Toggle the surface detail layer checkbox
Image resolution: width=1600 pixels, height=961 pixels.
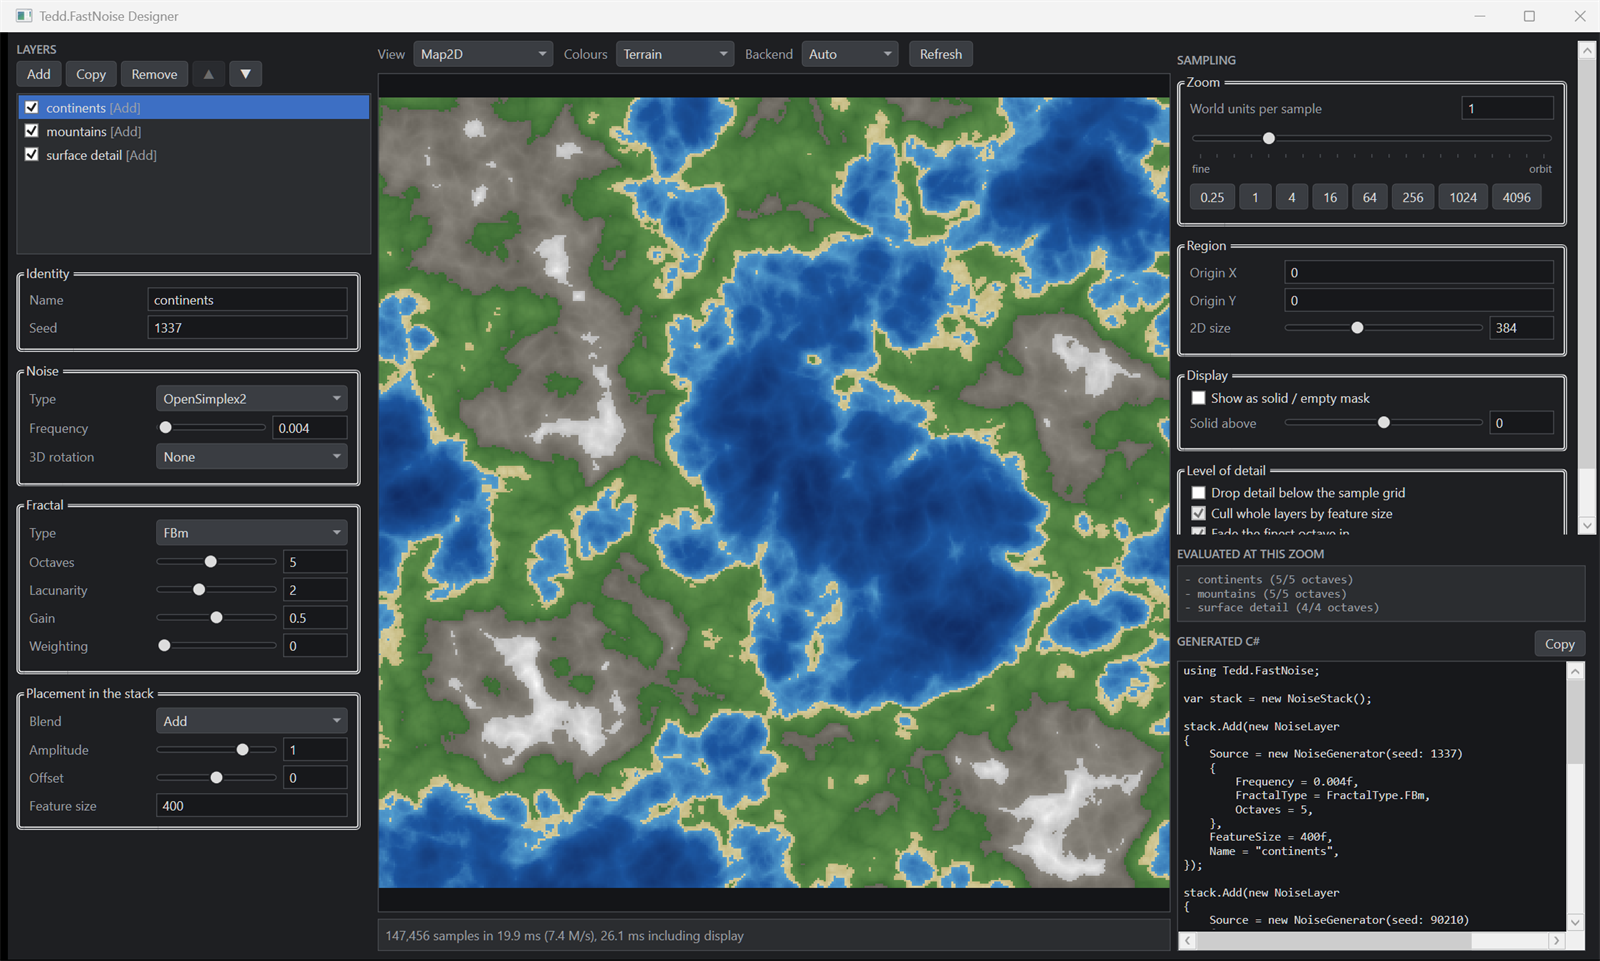pyautogui.click(x=32, y=155)
